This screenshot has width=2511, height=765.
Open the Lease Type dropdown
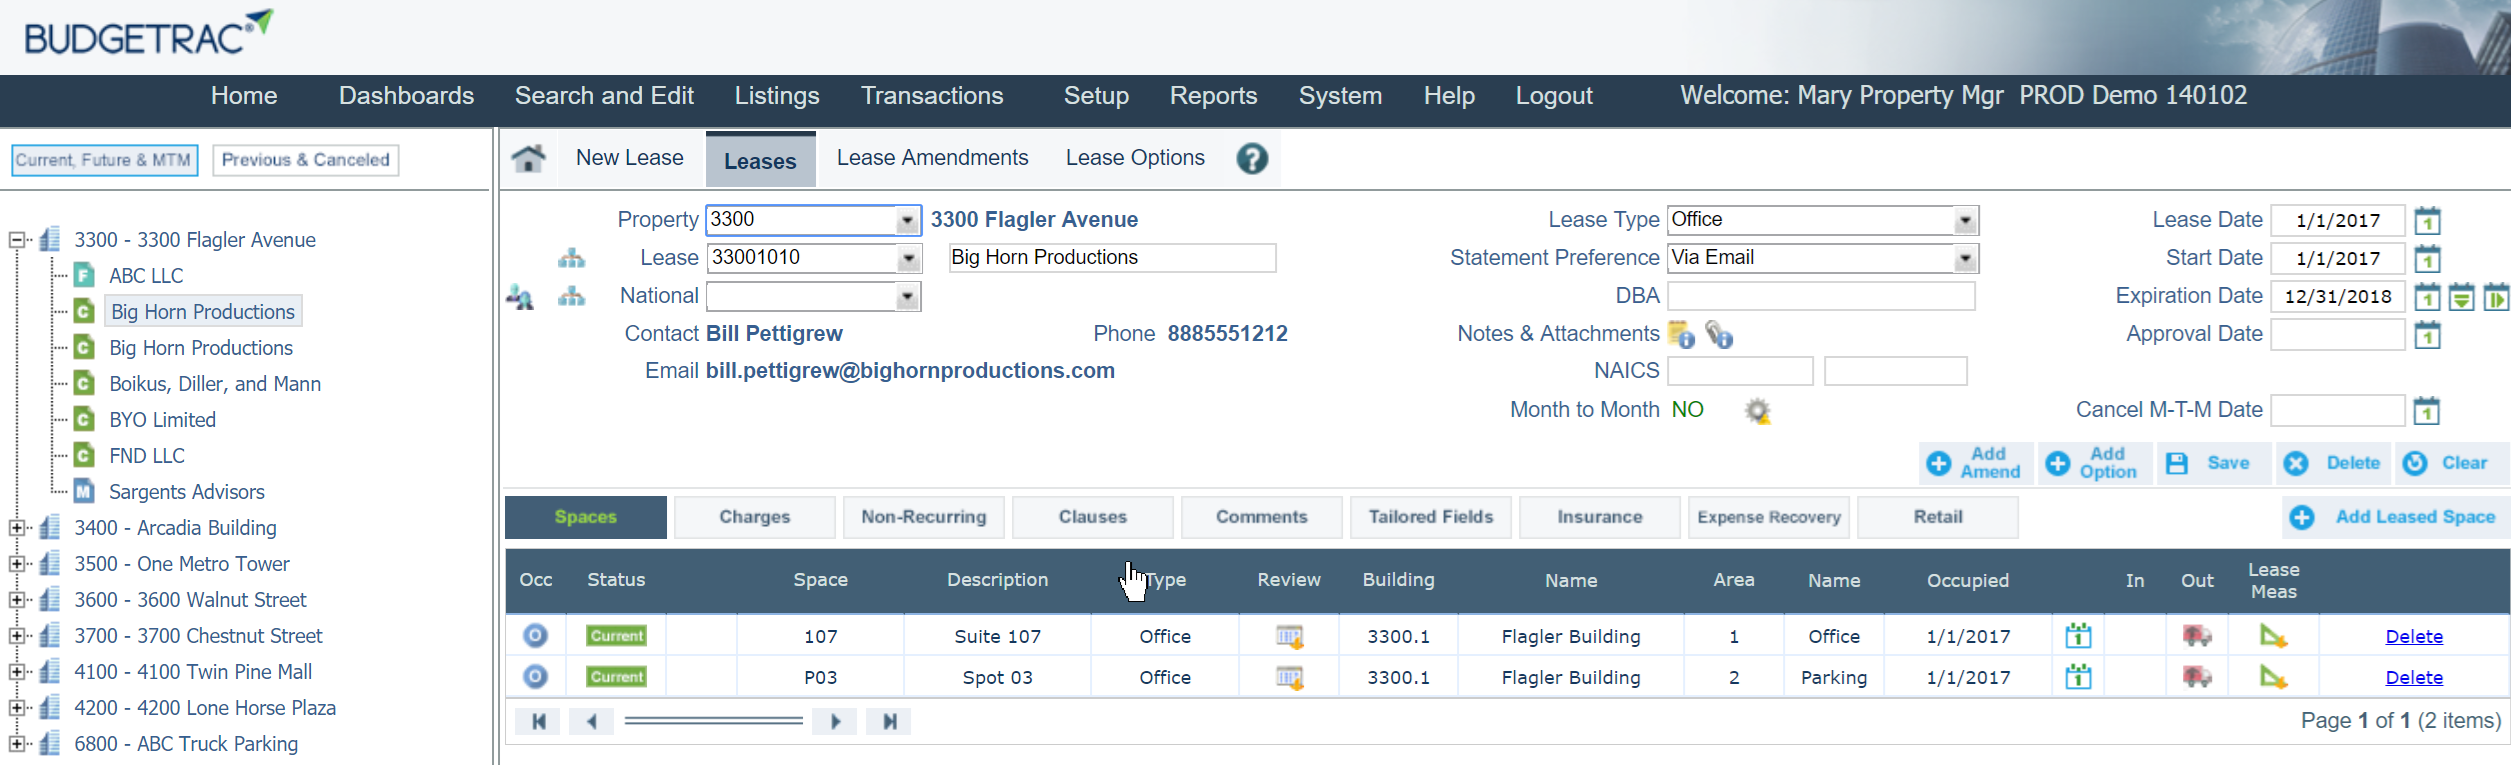1965,220
